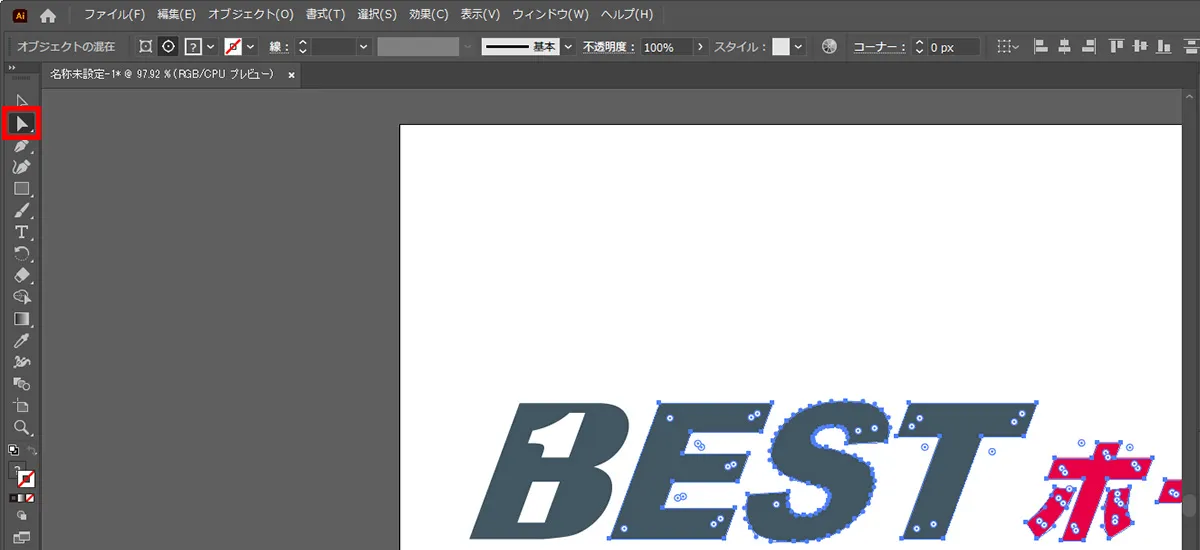
Task: Click the Gradient tool
Action: point(22,319)
